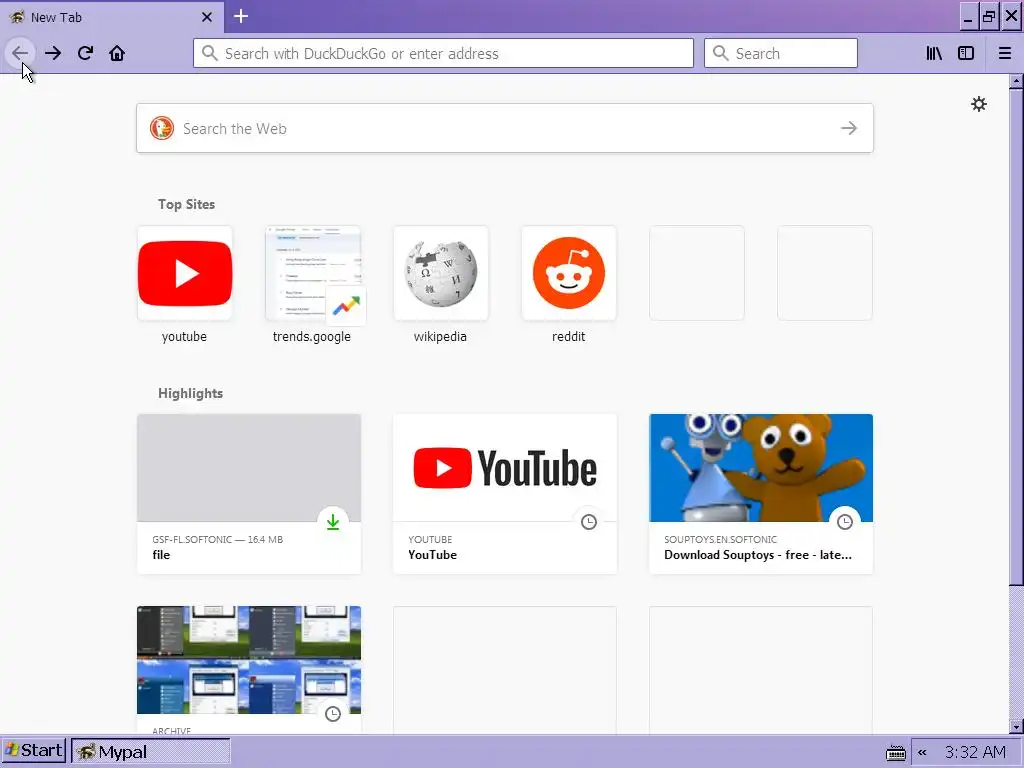
Task: Click the scrollbar up arrow
Action: point(1016,82)
